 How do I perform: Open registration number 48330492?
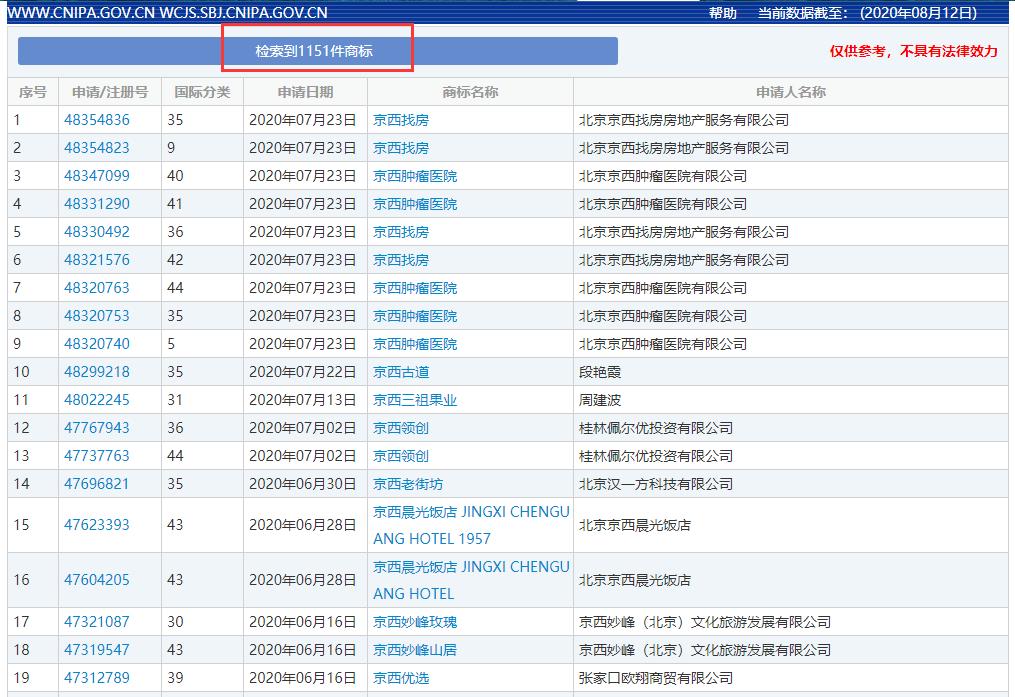96,232
